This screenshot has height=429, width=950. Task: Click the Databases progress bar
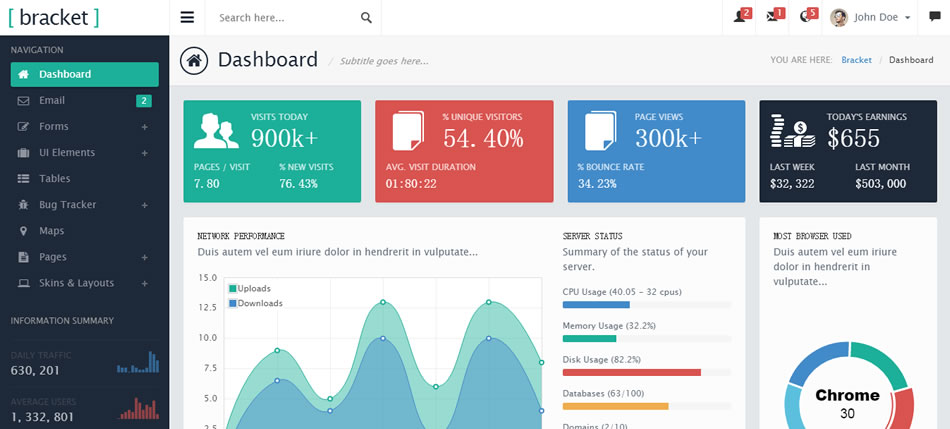pyautogui.click(x=646, y=407)
